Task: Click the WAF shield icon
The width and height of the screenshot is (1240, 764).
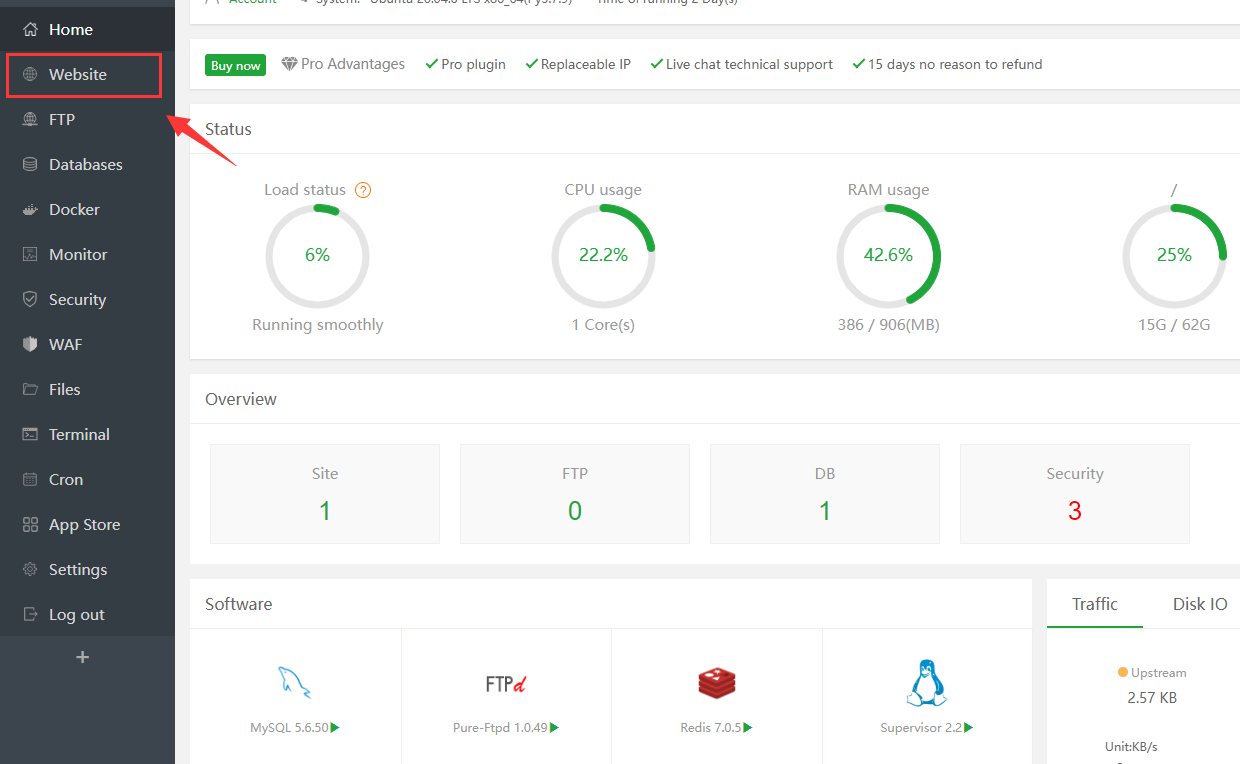Action: point(30,345)
